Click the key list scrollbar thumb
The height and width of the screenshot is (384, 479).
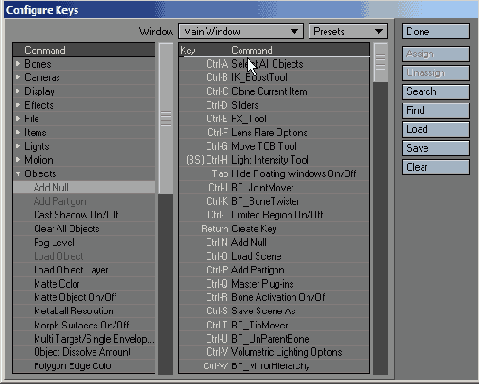pos(380,62)
